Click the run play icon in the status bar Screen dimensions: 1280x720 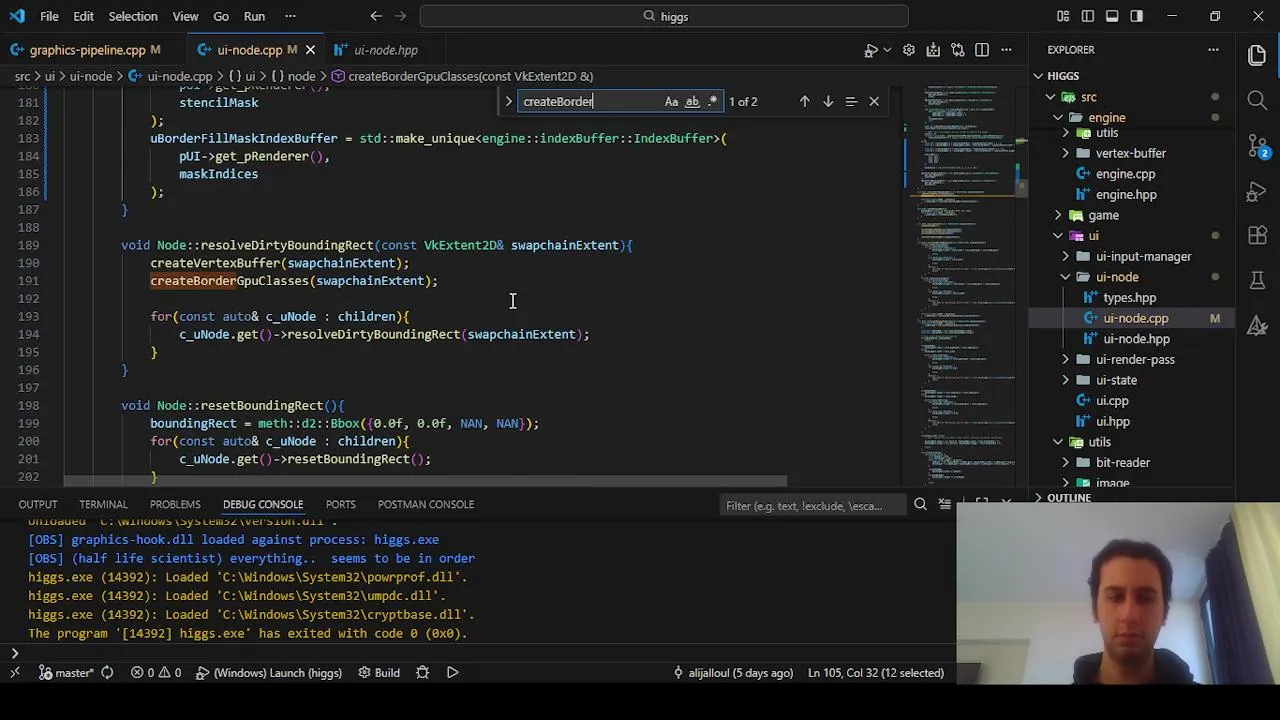452,673
